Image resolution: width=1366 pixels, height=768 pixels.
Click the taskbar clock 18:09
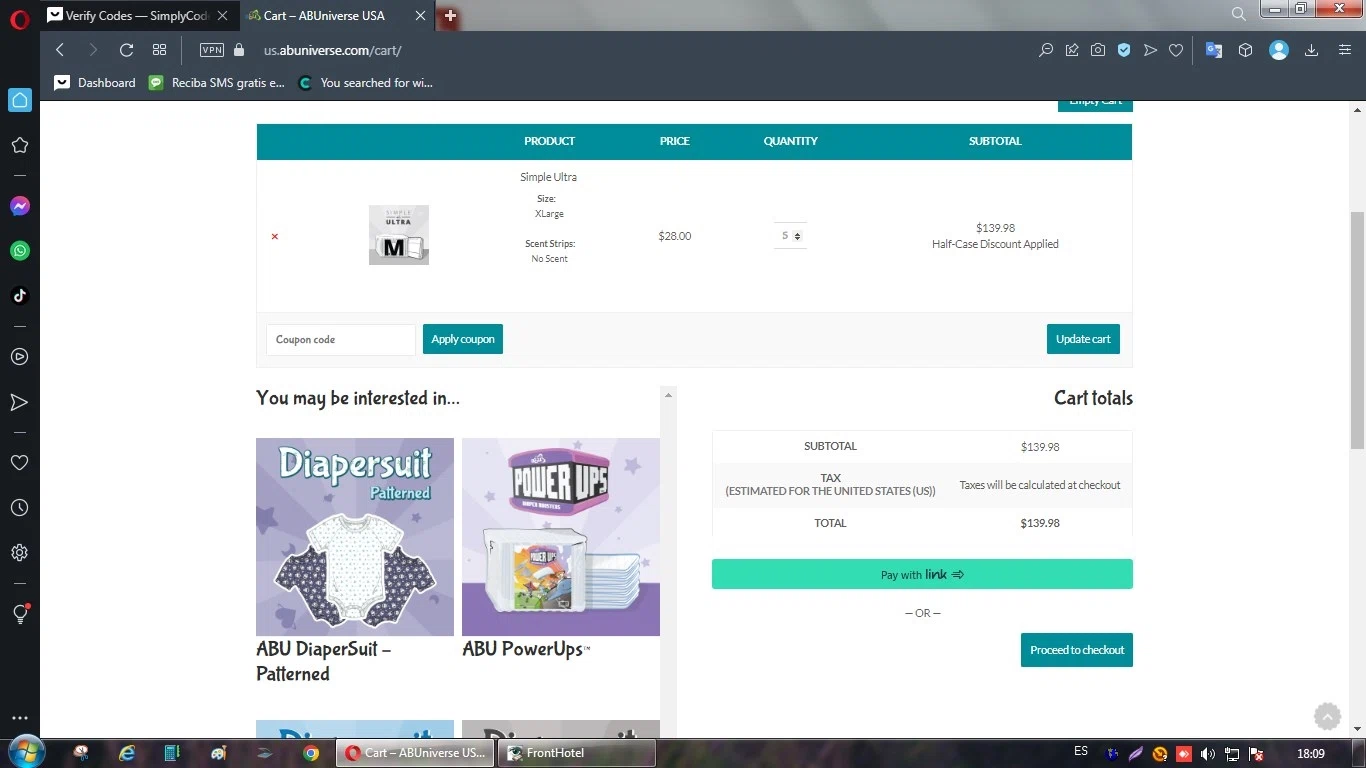pos(1310,753)
